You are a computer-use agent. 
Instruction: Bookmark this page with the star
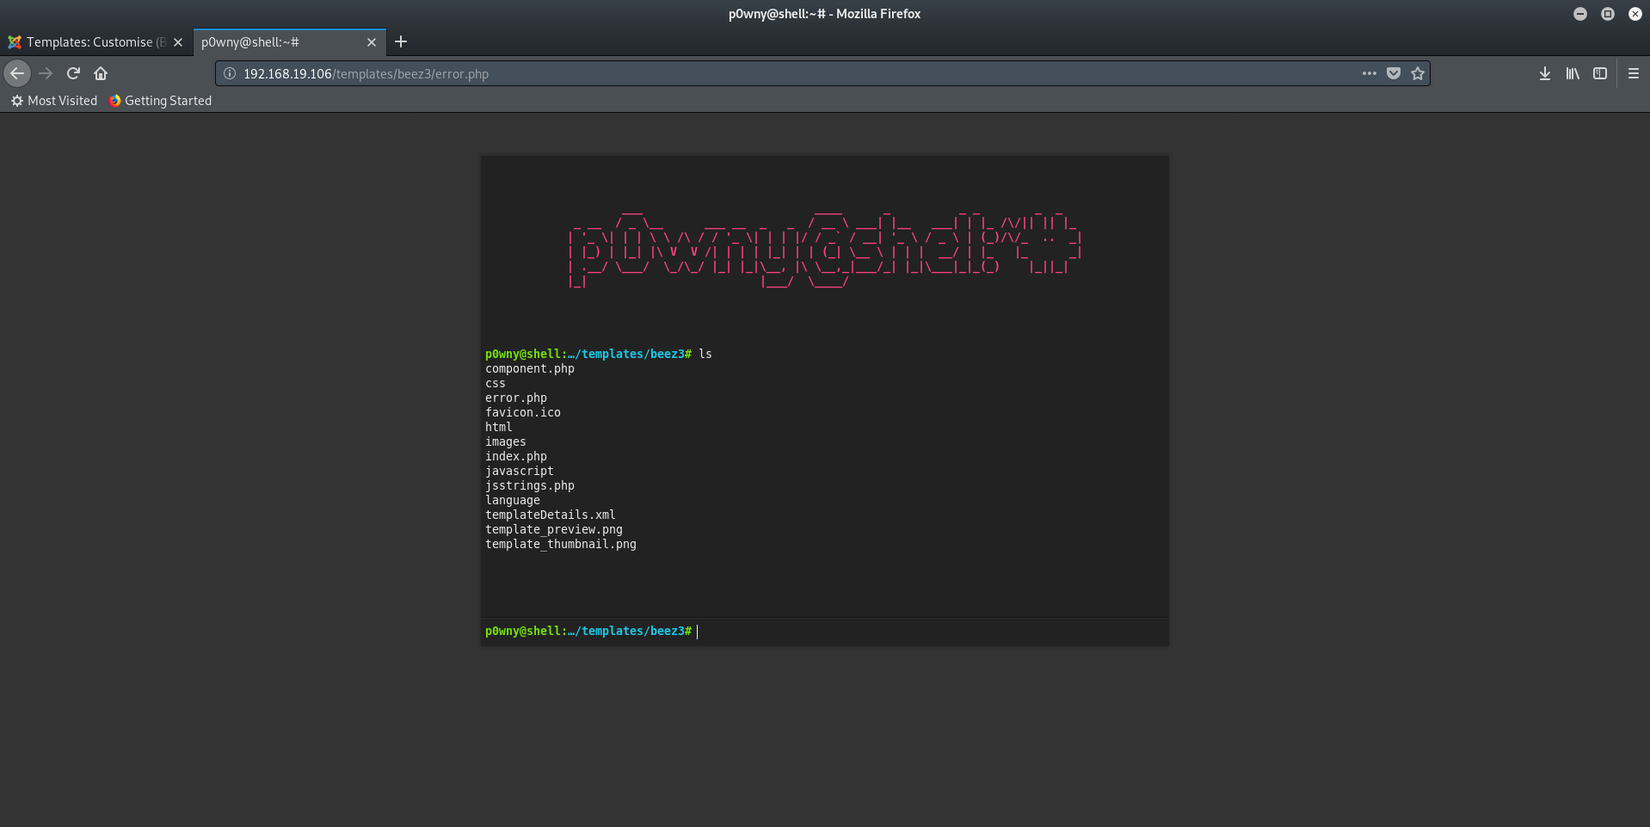(x=1417, y=73)
